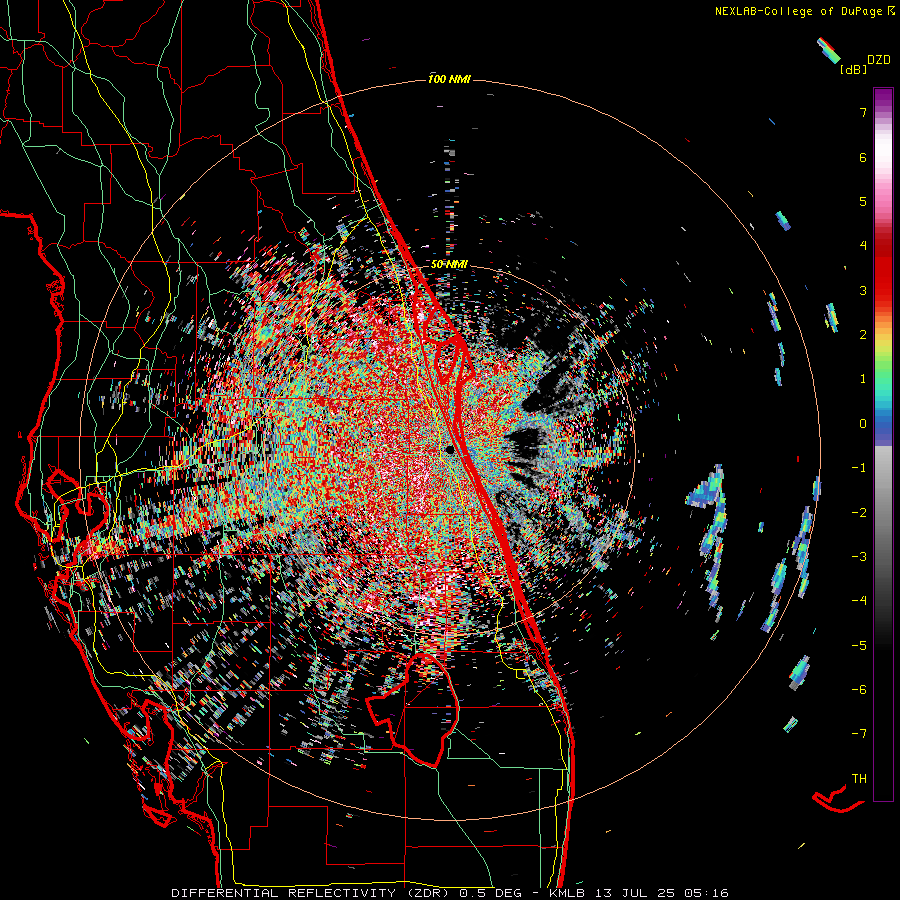This screenshot has height=900, width=900.
Task: Click the DZD legend title
Action: coord(879,60)
